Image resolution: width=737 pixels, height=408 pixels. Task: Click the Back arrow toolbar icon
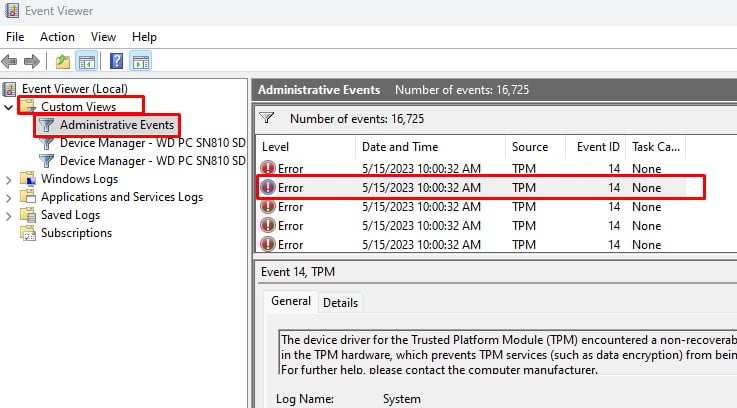pos(9,61)
